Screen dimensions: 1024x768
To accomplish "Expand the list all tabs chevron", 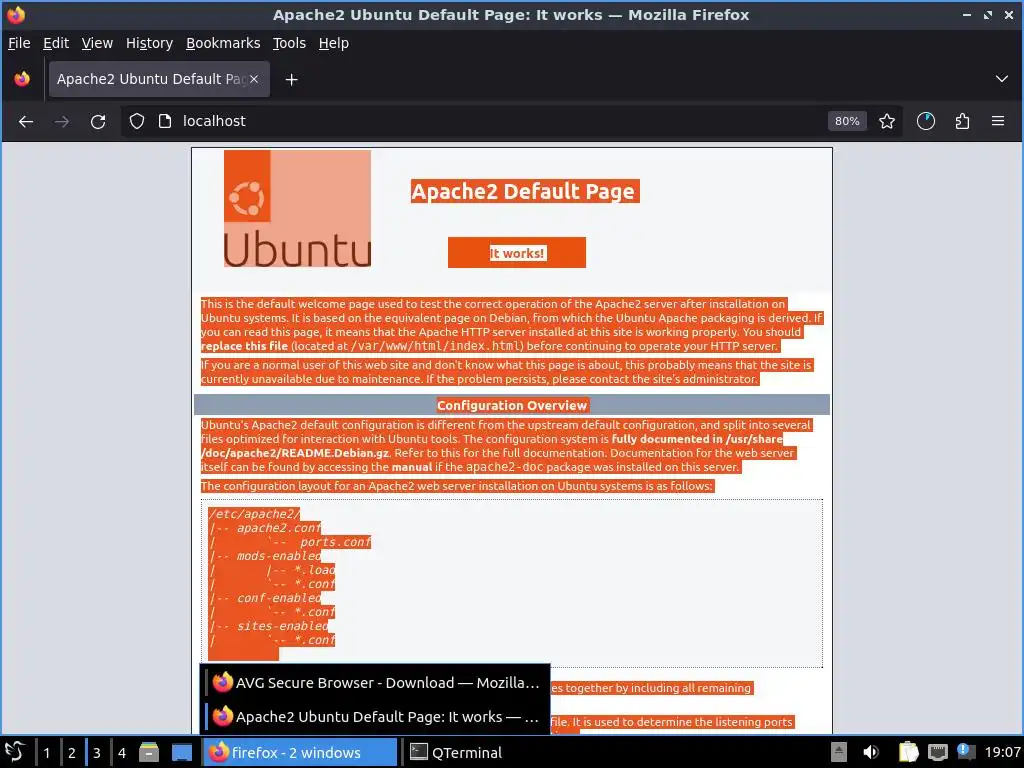I will [1001, 79].
